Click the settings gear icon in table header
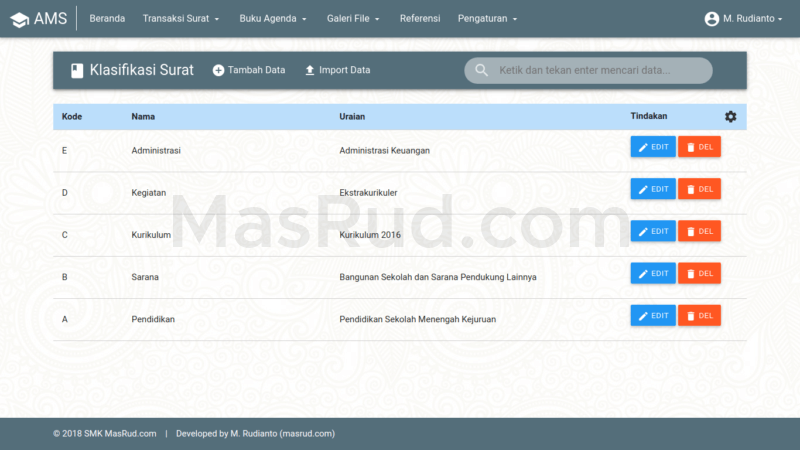This screenshot has width=800, height=450. click(x=730, y=117)
